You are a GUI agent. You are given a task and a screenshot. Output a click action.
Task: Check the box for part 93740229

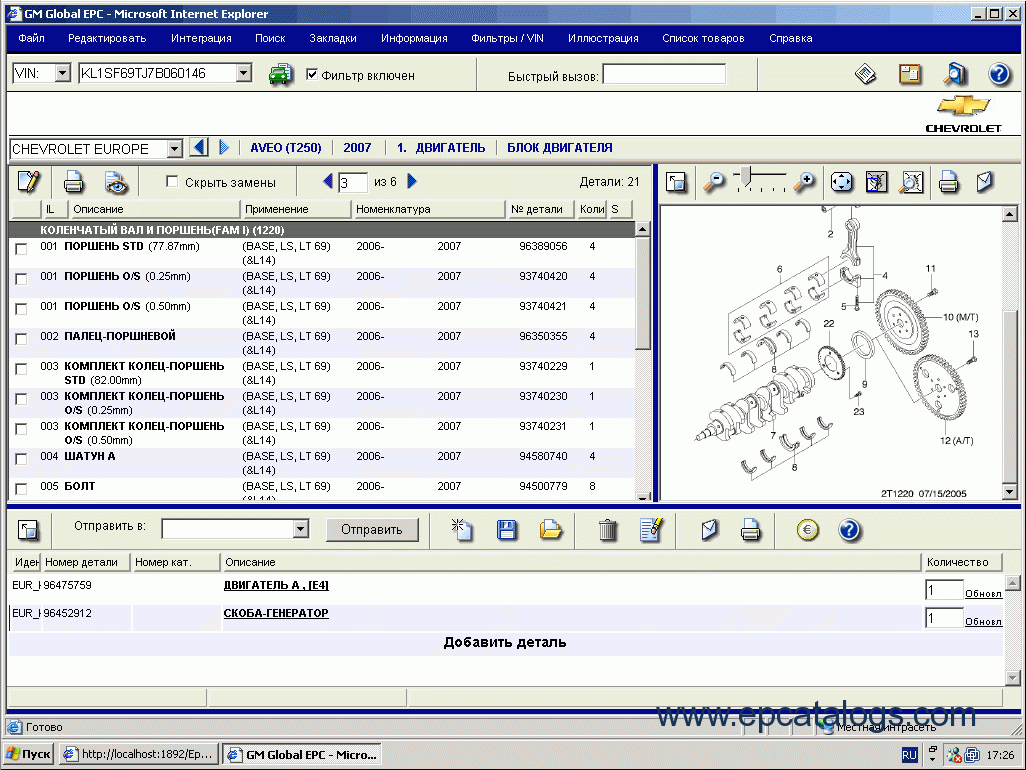pos(22,369)
